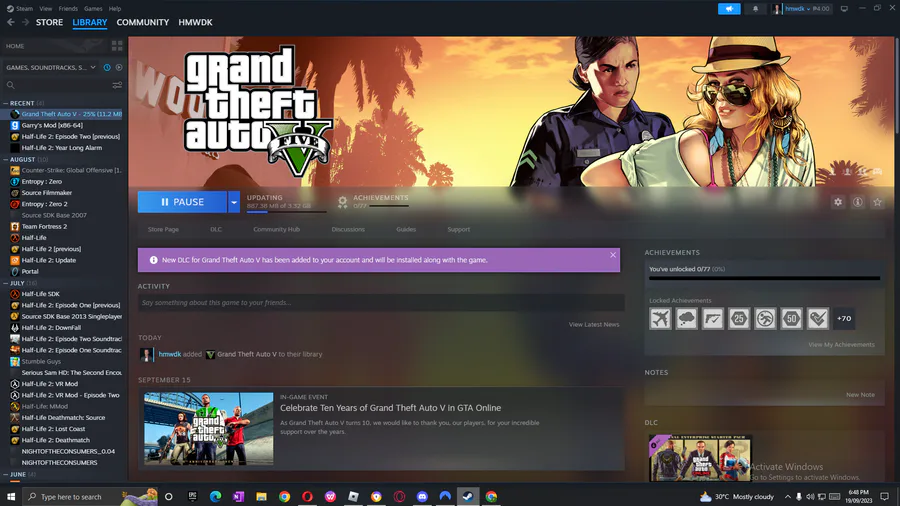Go forward with the right arrow
Viewport: 900px width, 506px height.
[x=25, y=22]
